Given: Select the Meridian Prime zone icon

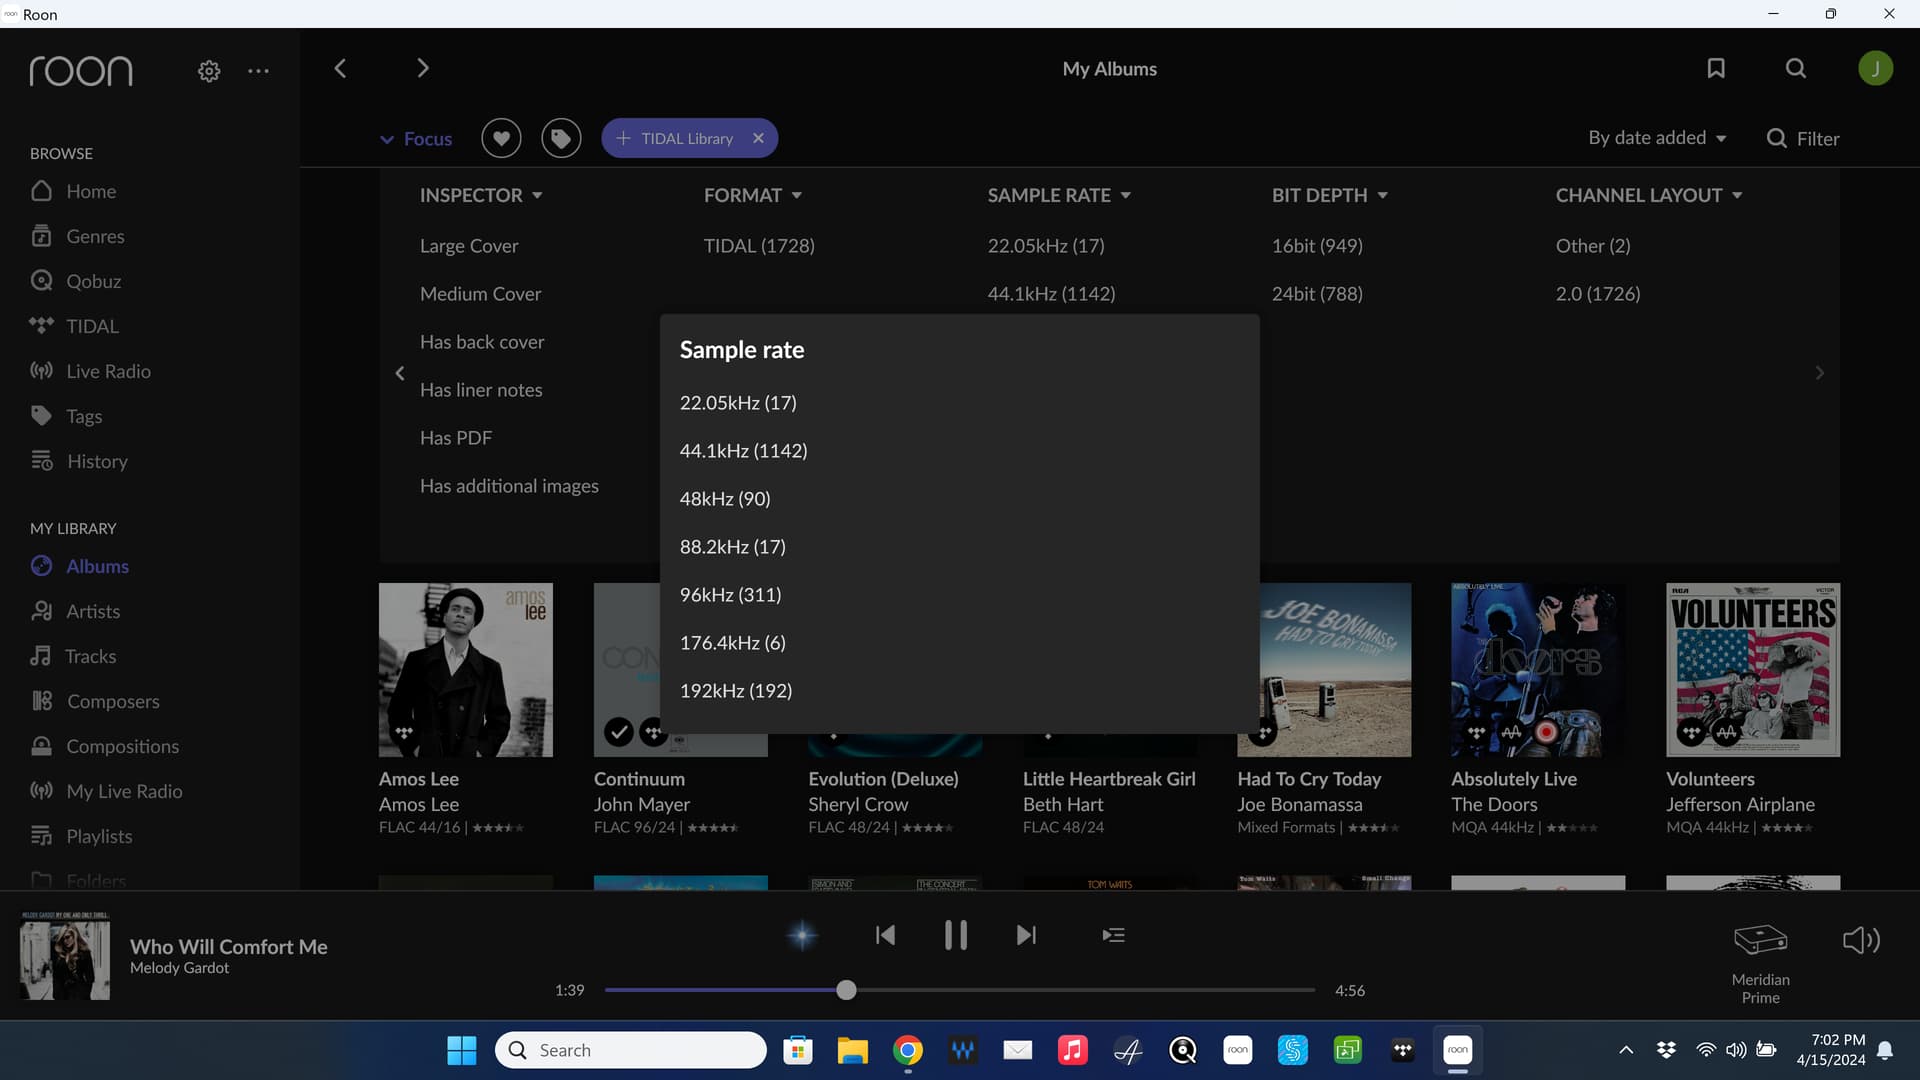Looking at the screenshot, I should click(x=1760, y=940).
